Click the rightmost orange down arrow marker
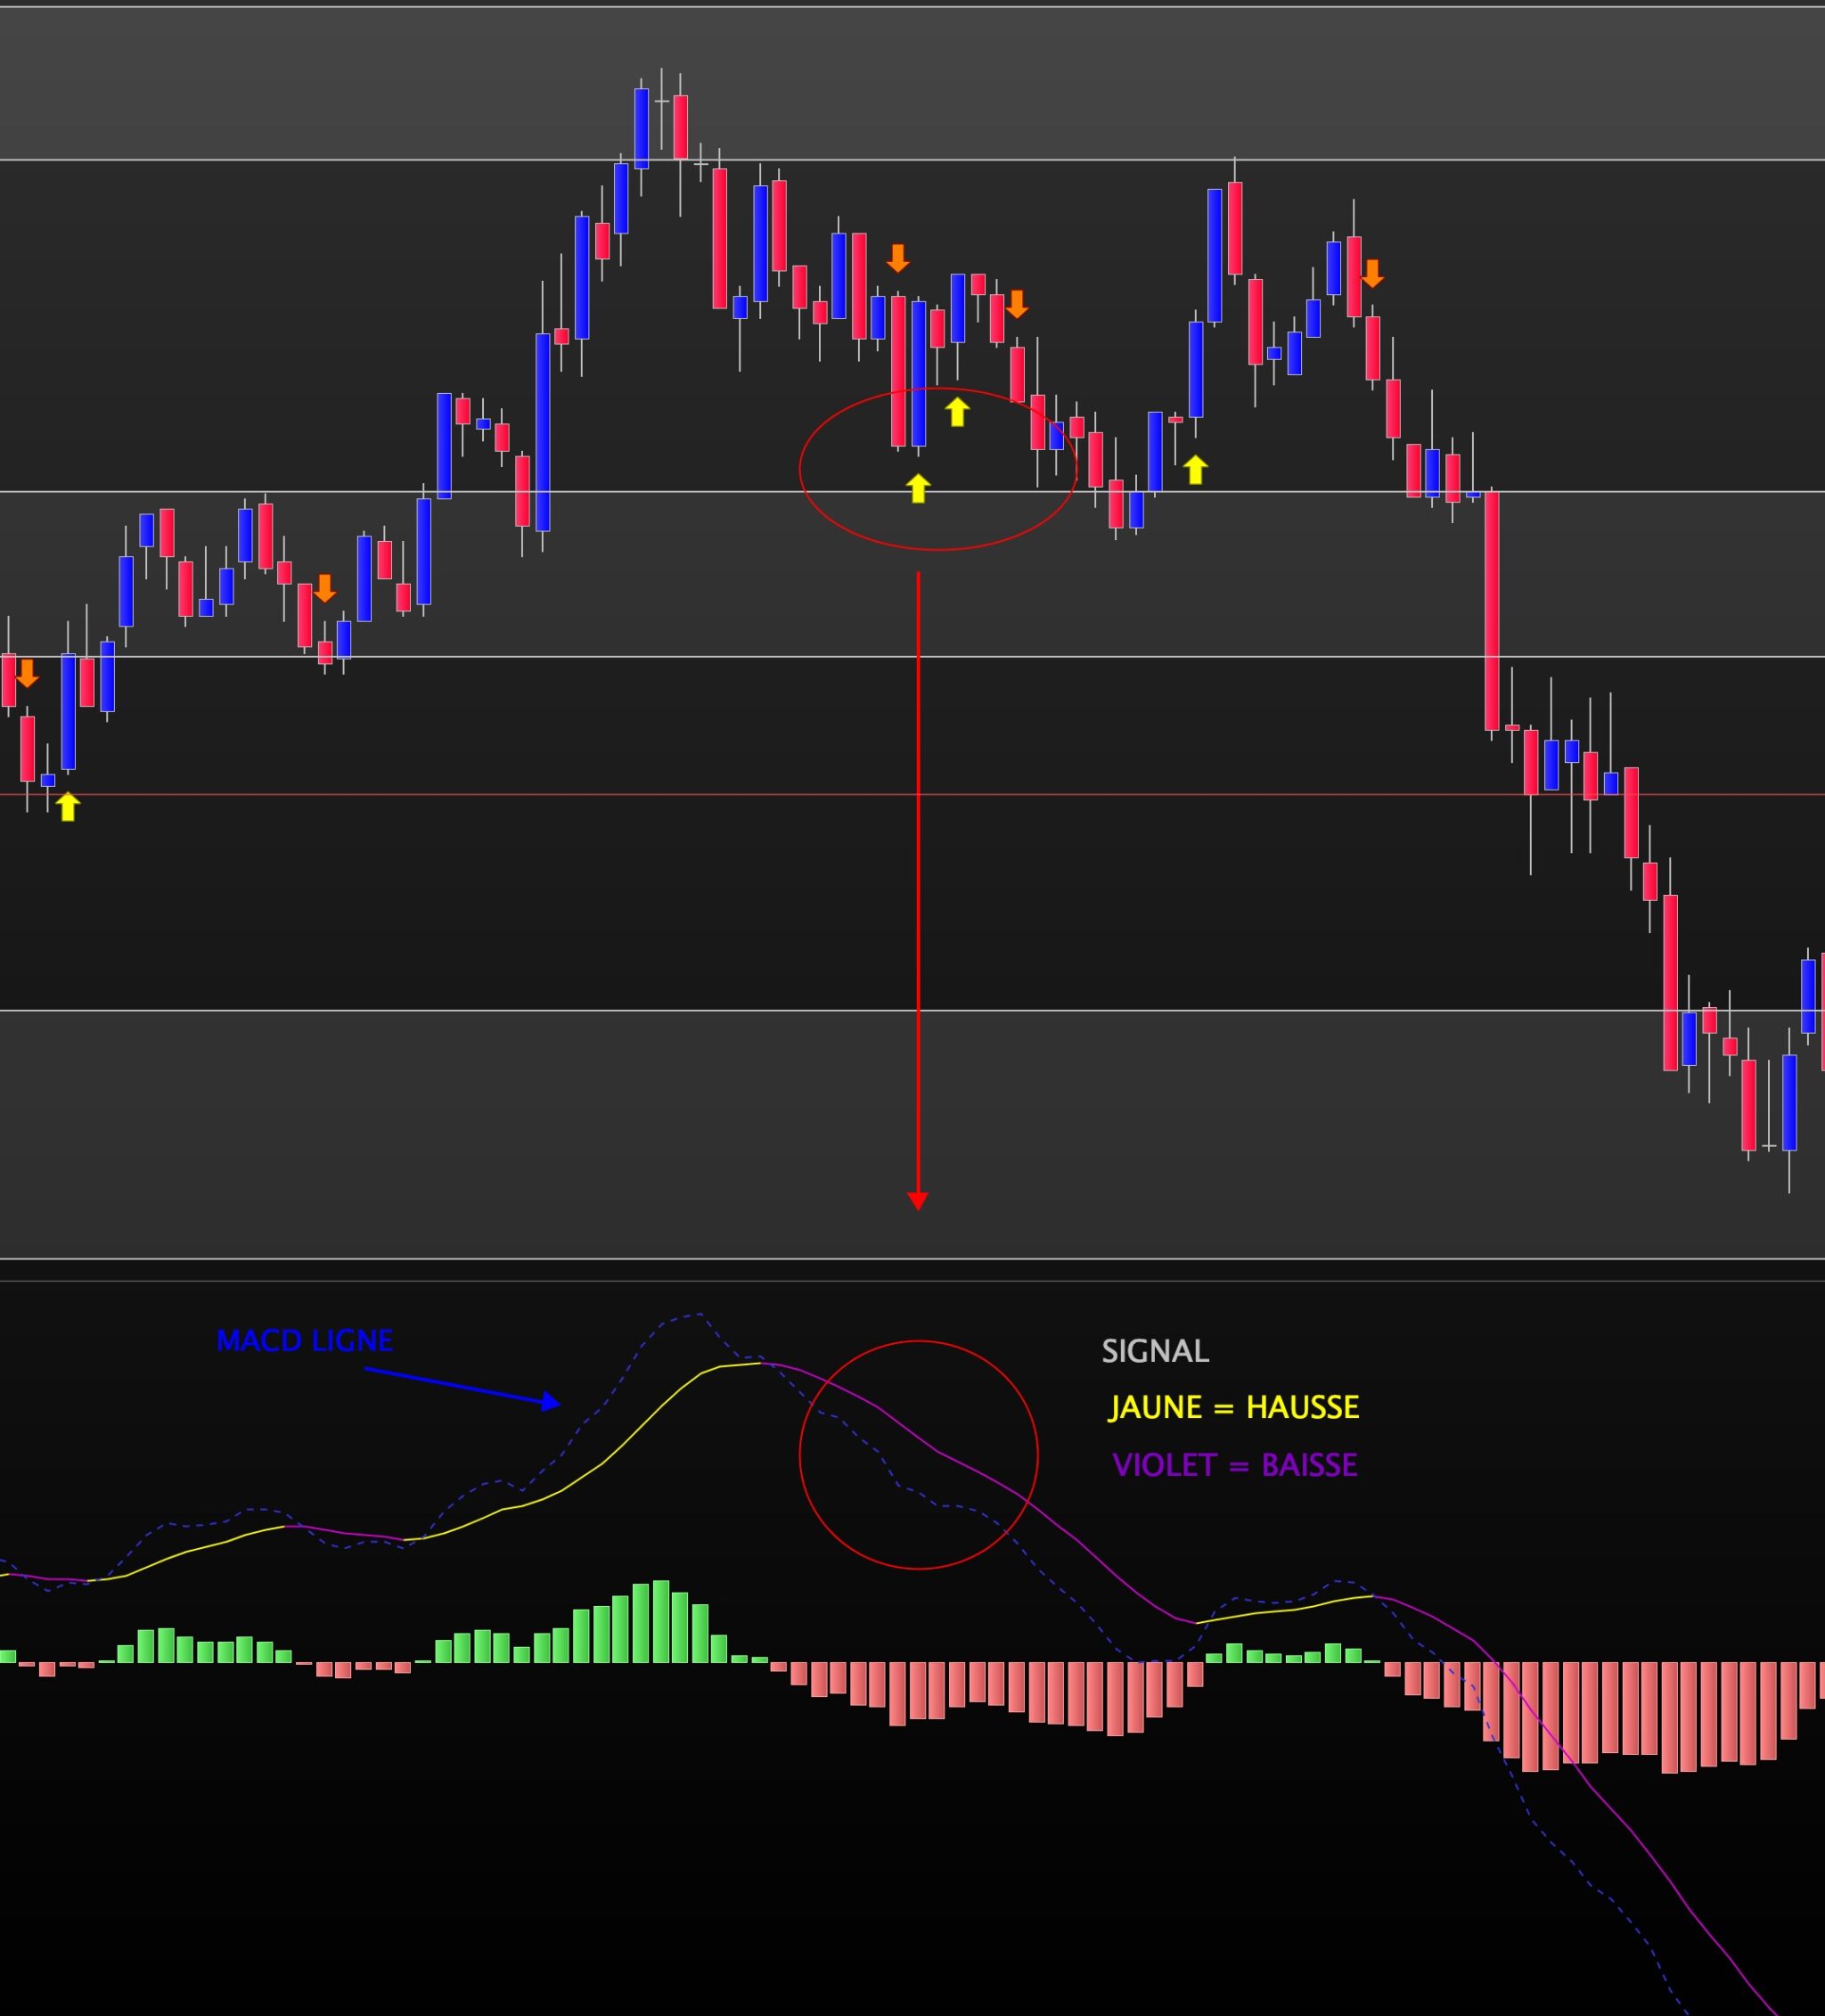Viewport: 1825px width, 2016px height. 1372,273
